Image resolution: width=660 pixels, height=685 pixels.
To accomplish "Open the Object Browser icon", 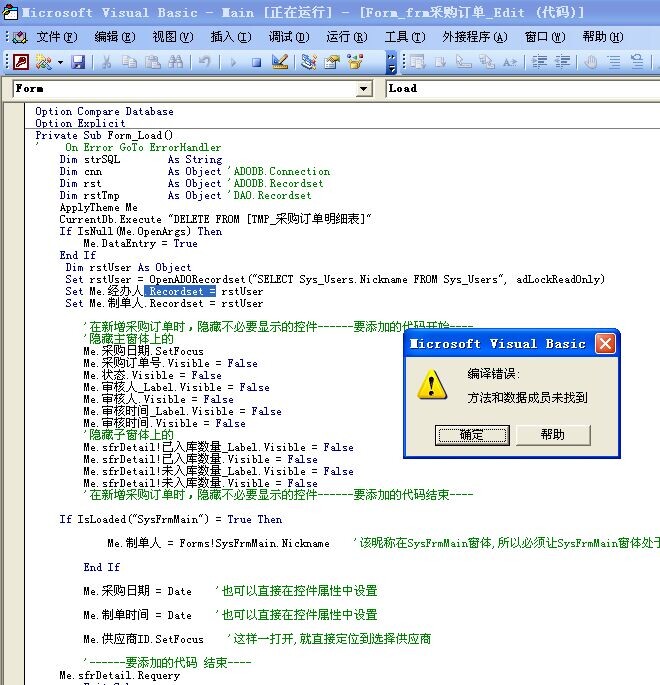I will point(355,62).
